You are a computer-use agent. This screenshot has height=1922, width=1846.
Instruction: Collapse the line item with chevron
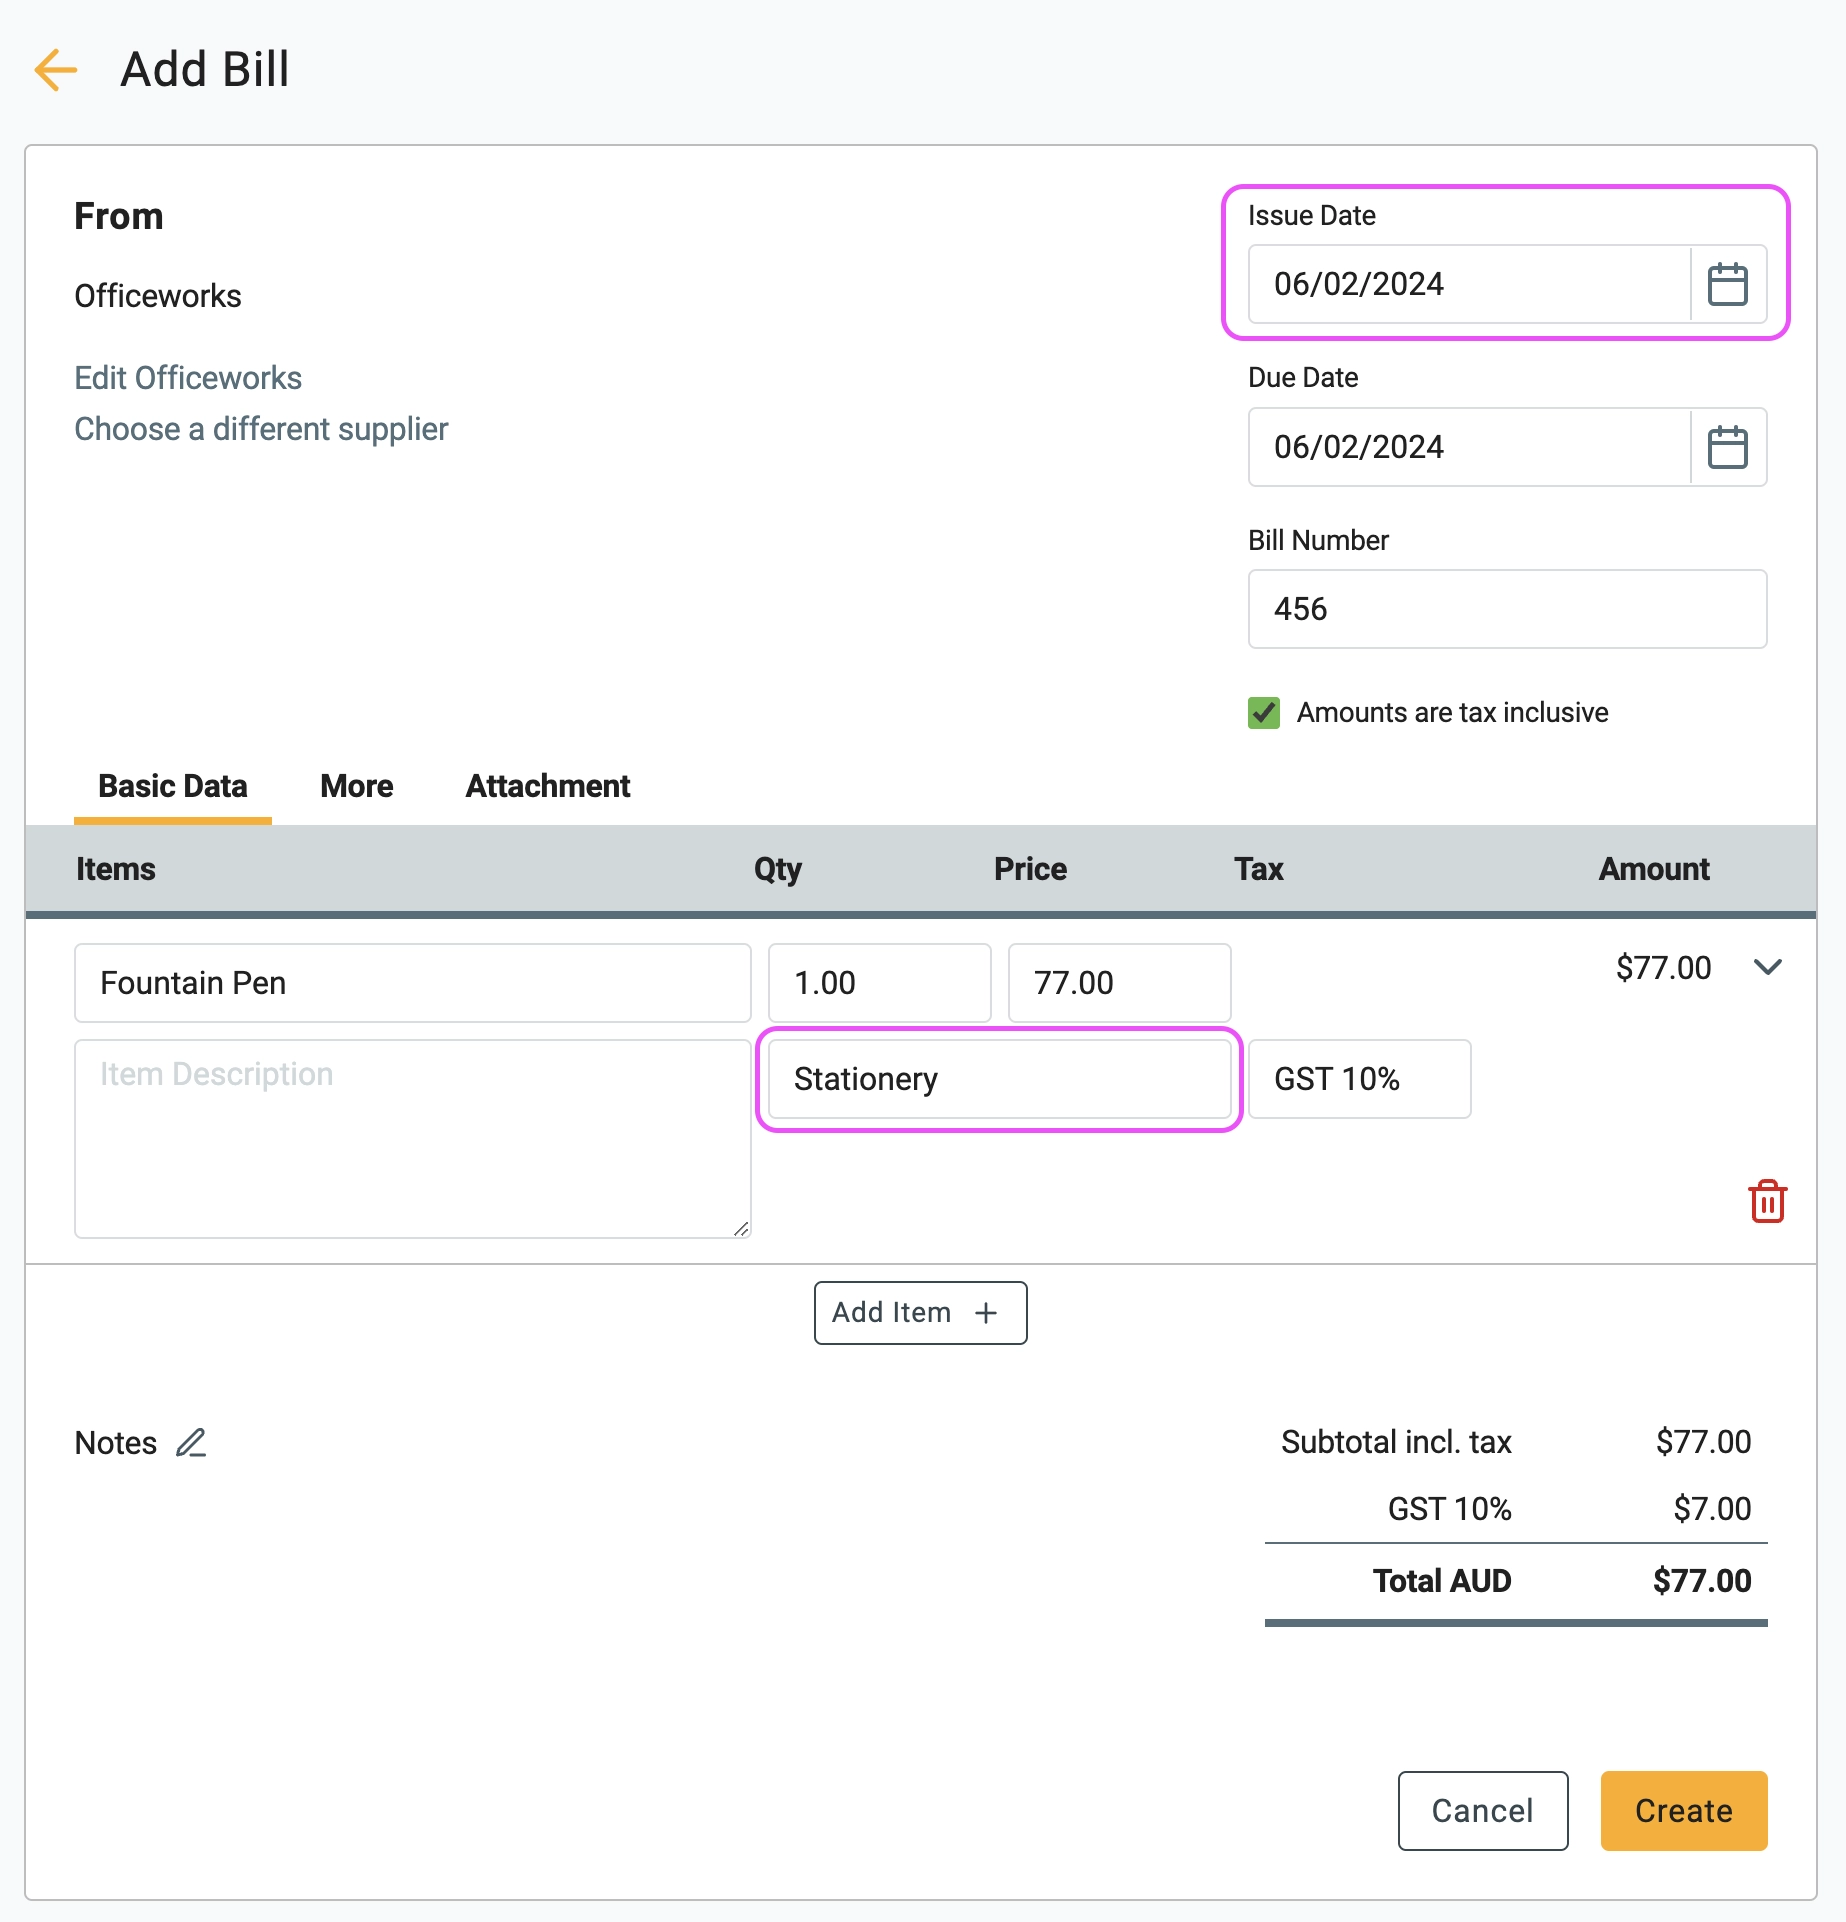pos(1767,967)
